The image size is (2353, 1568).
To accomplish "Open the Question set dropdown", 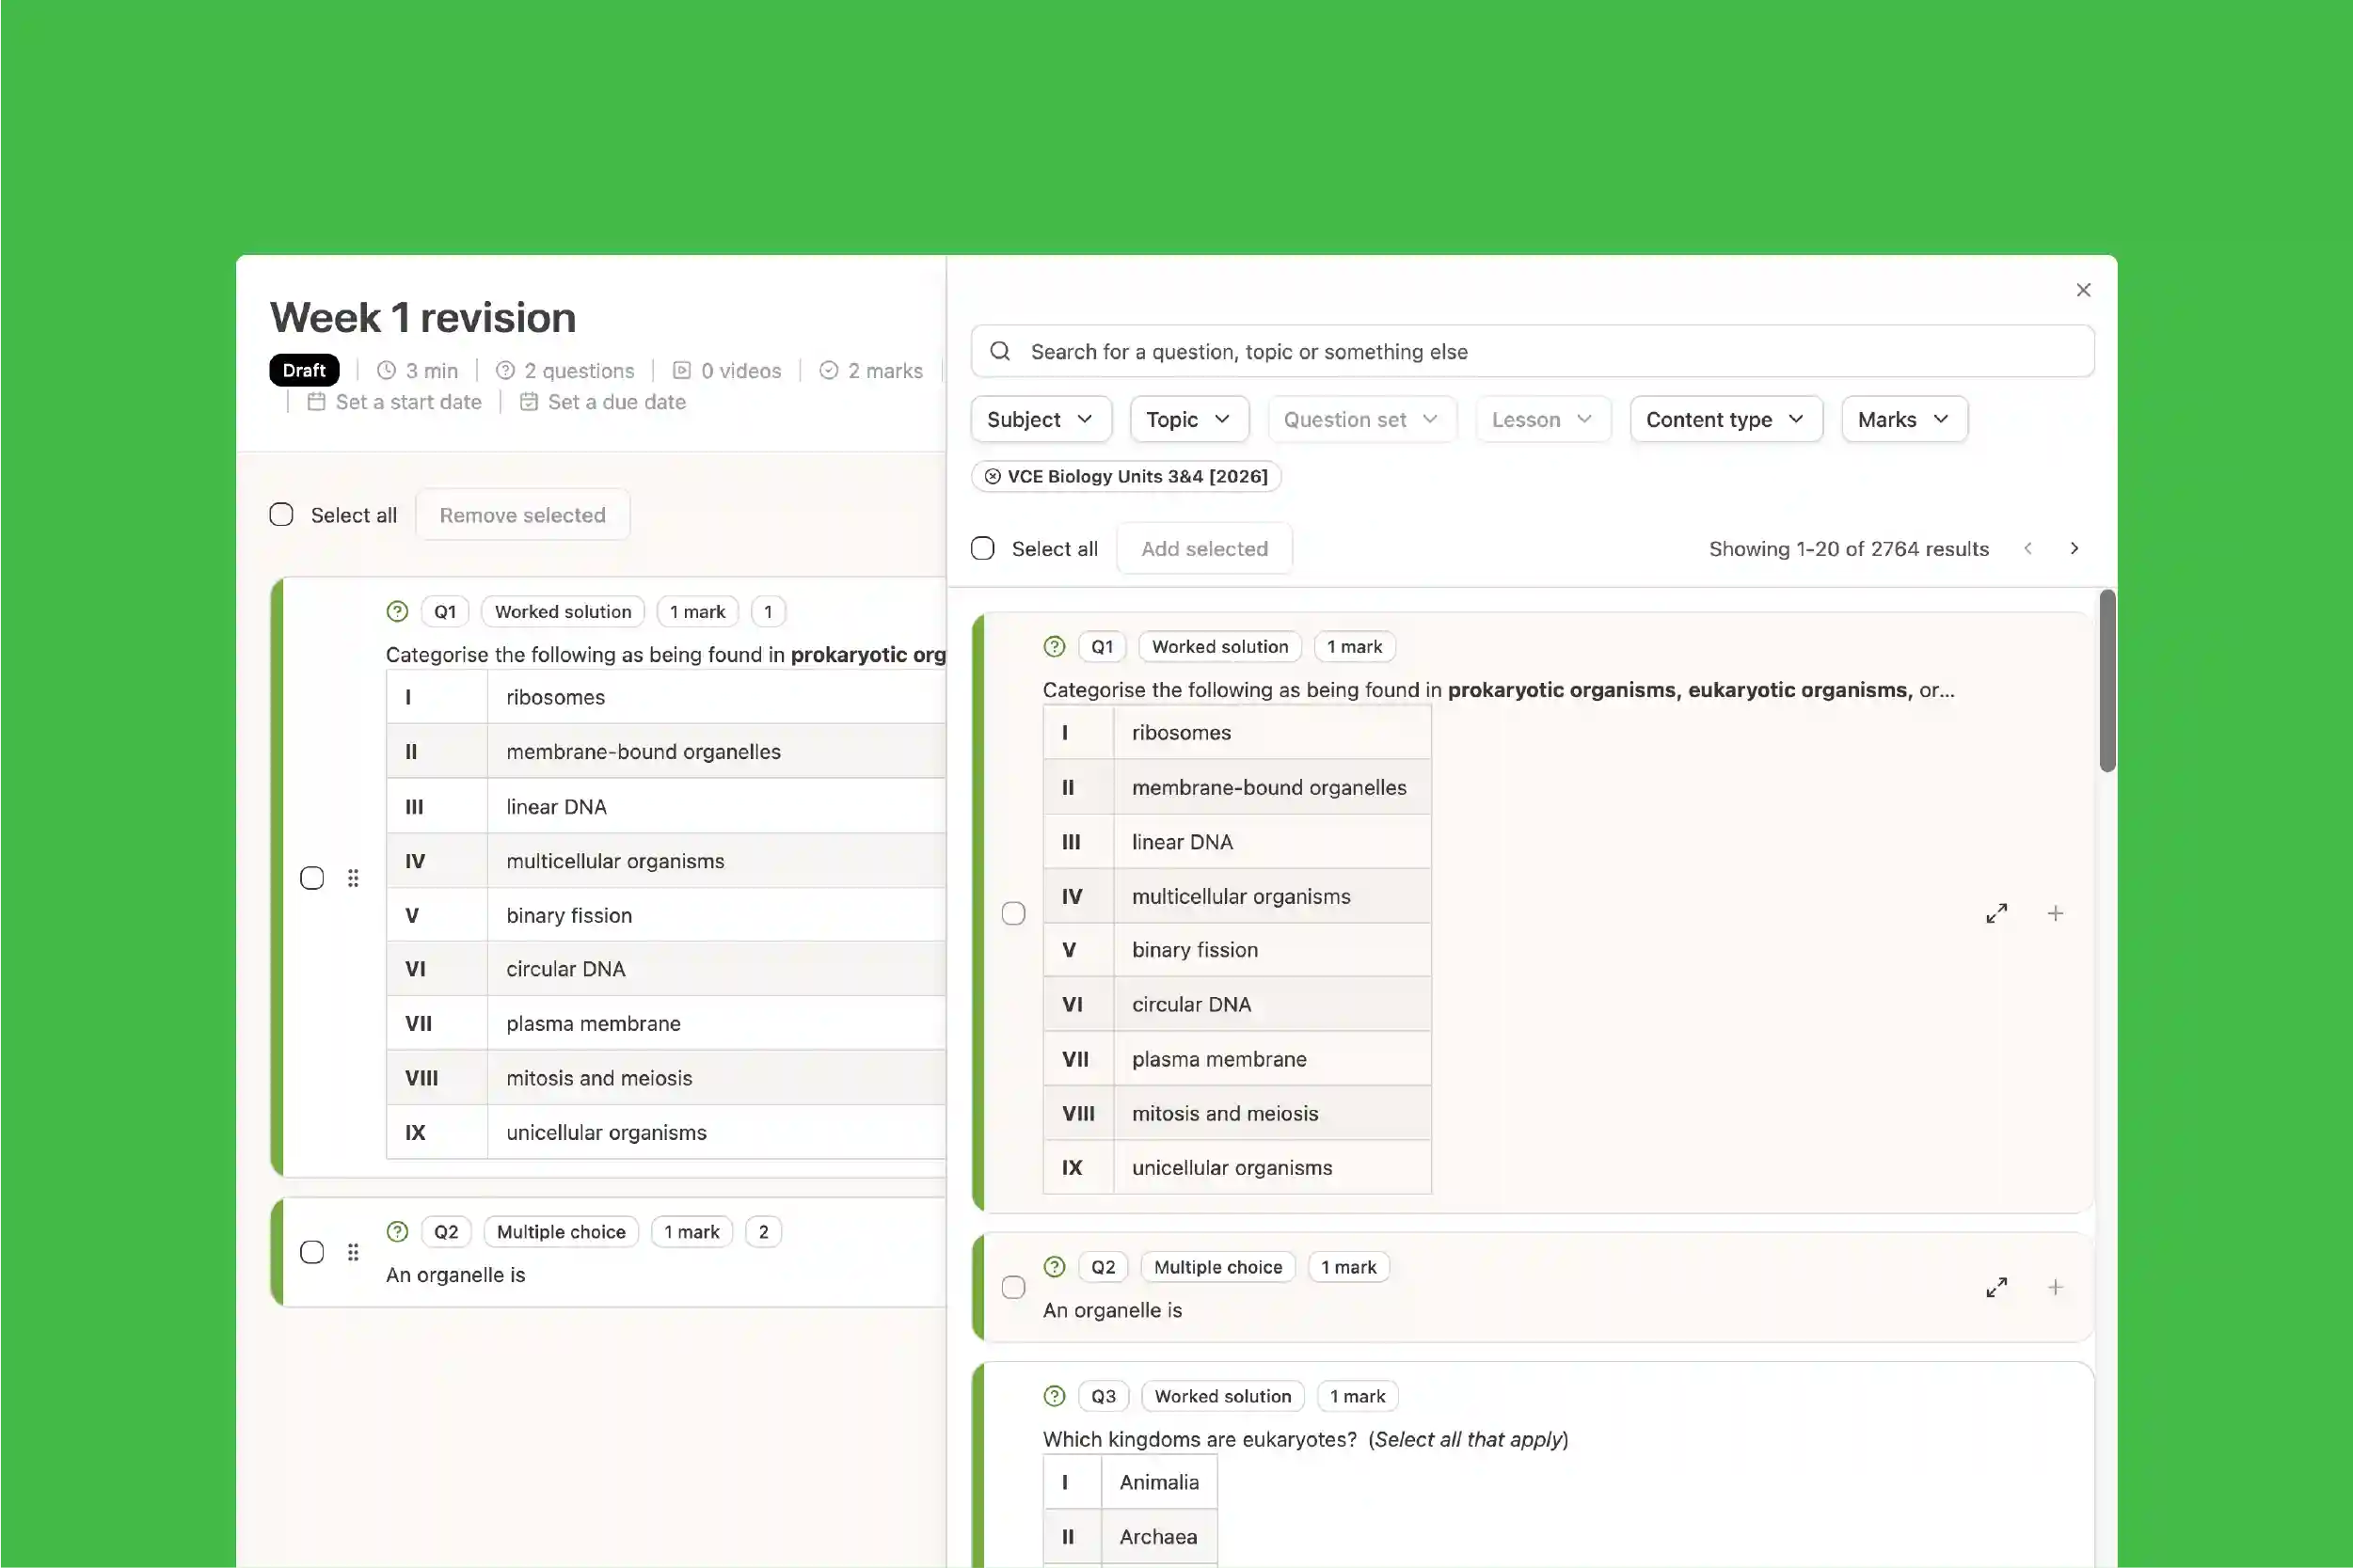I will pyautogui.click(x=1362, y=419).
